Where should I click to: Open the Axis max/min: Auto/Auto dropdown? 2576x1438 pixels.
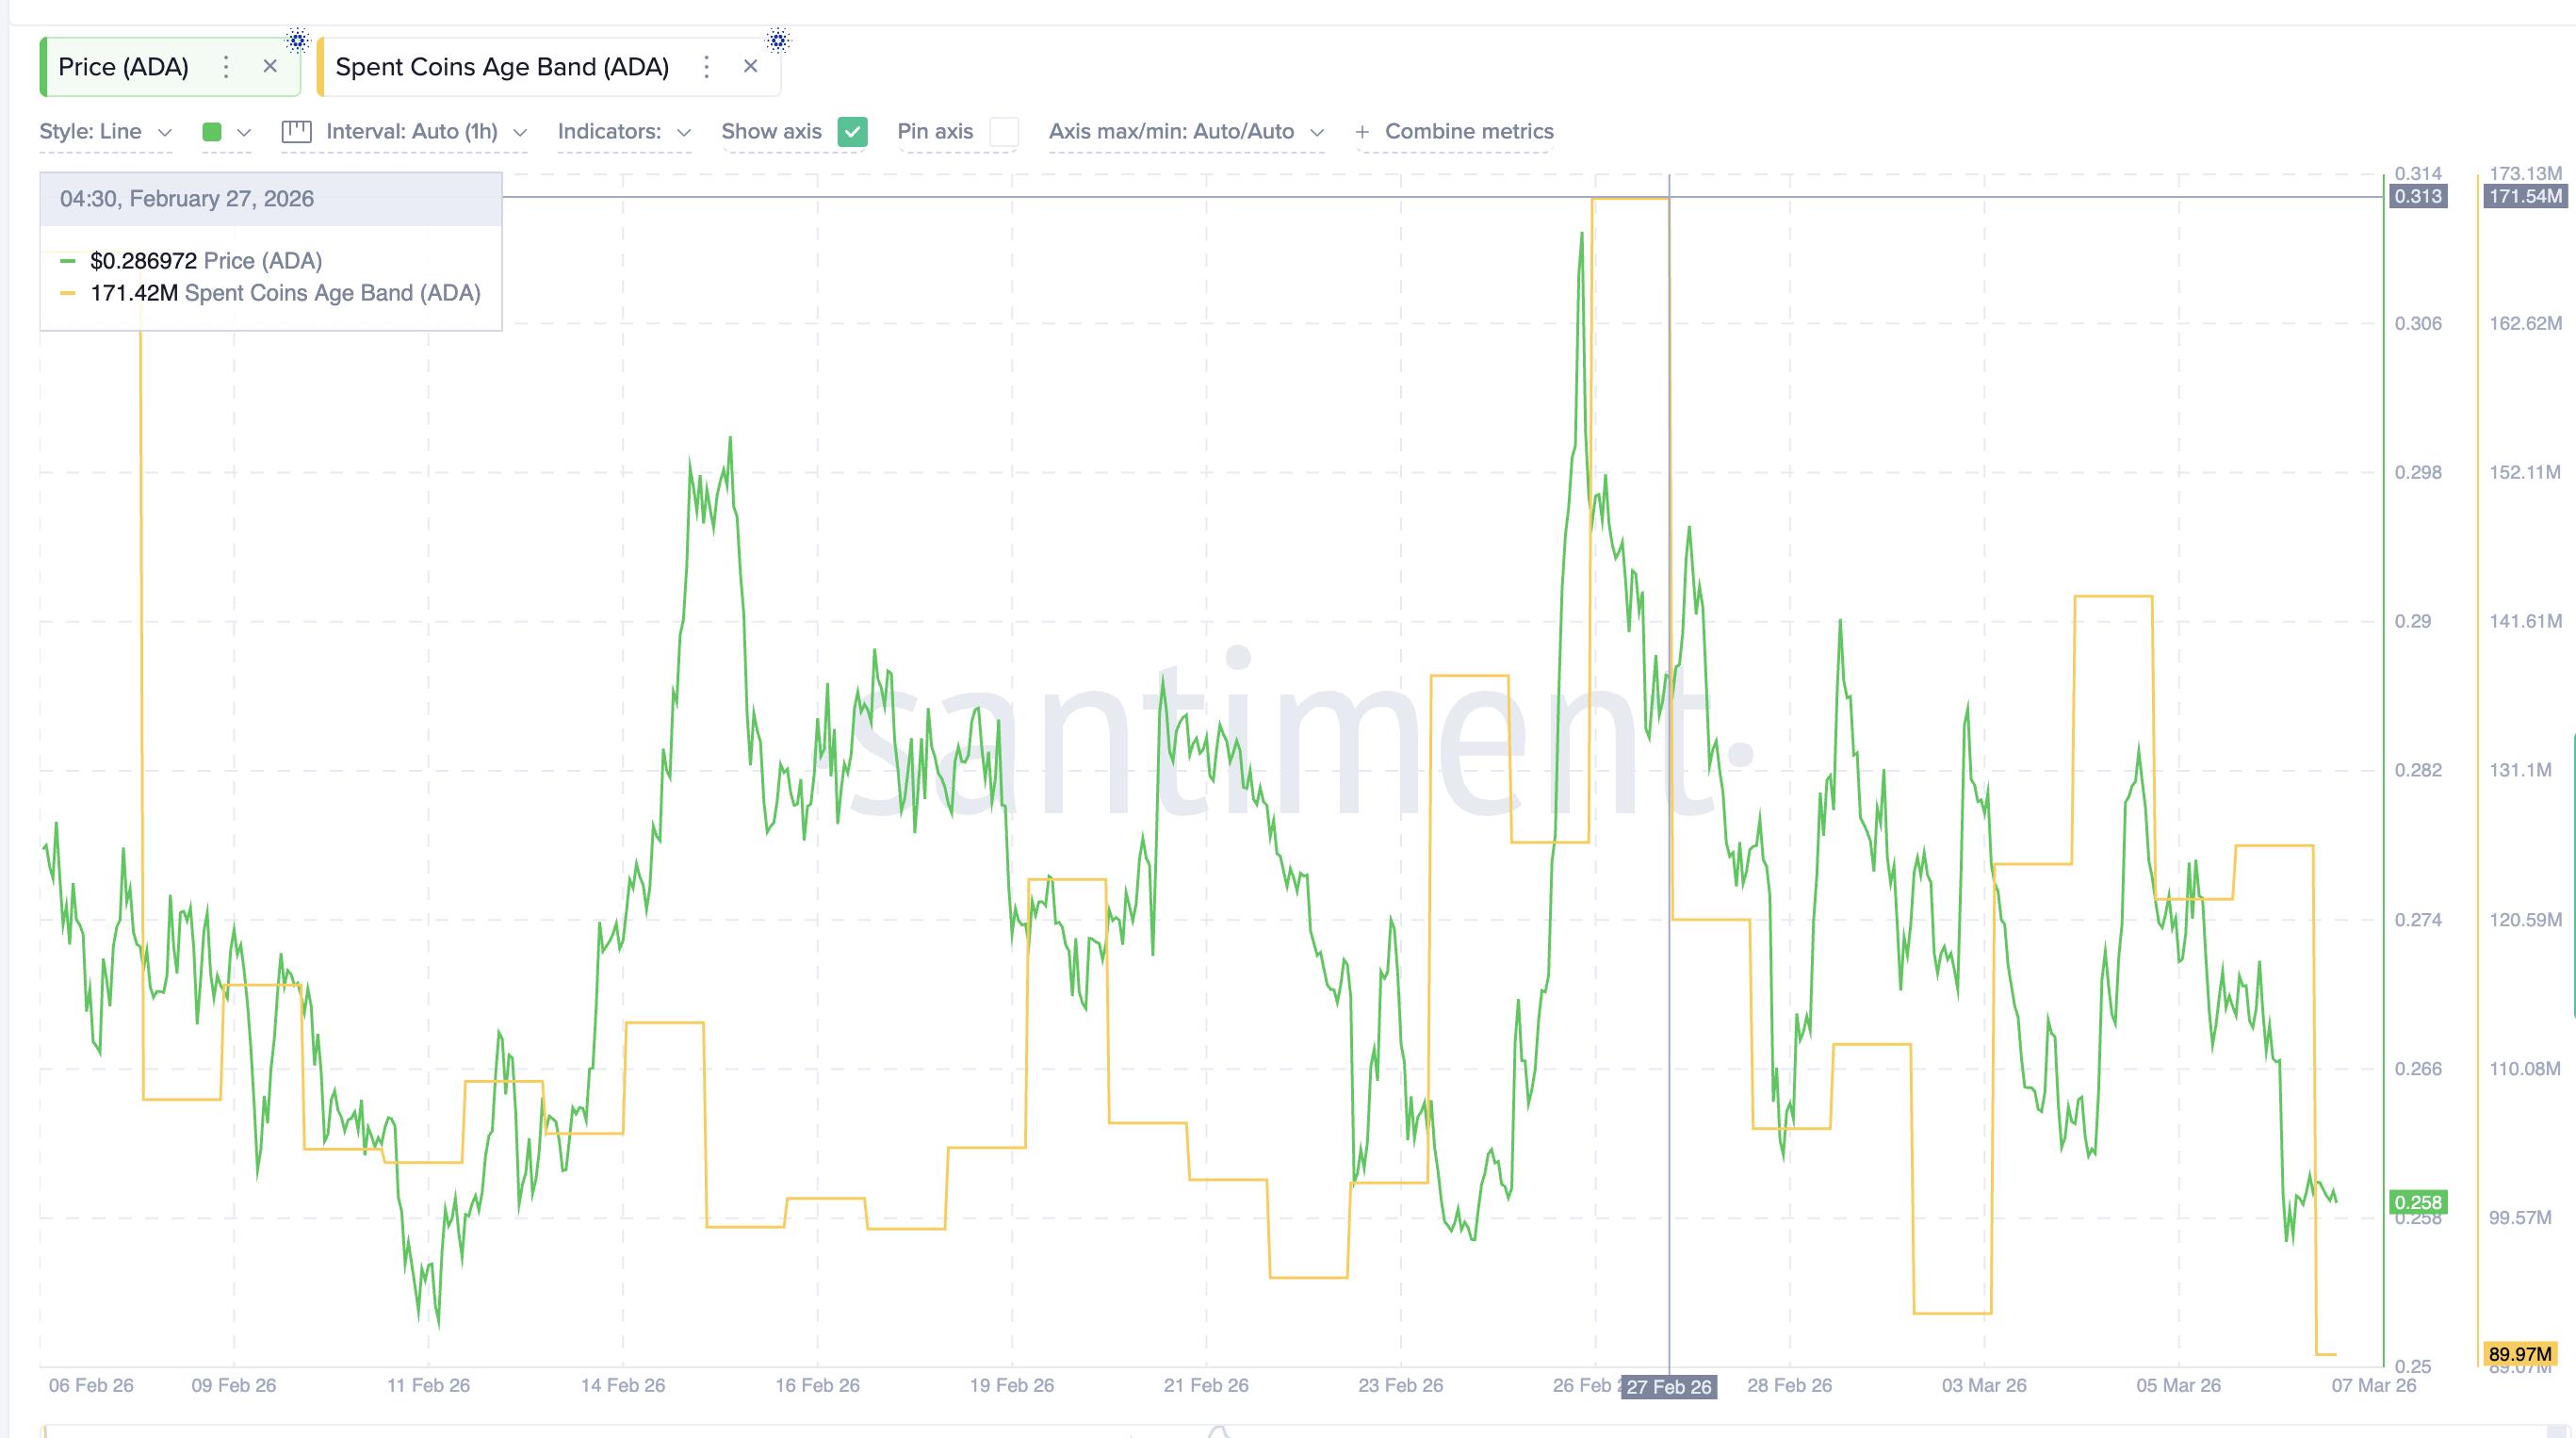(x=1188, y=131)
